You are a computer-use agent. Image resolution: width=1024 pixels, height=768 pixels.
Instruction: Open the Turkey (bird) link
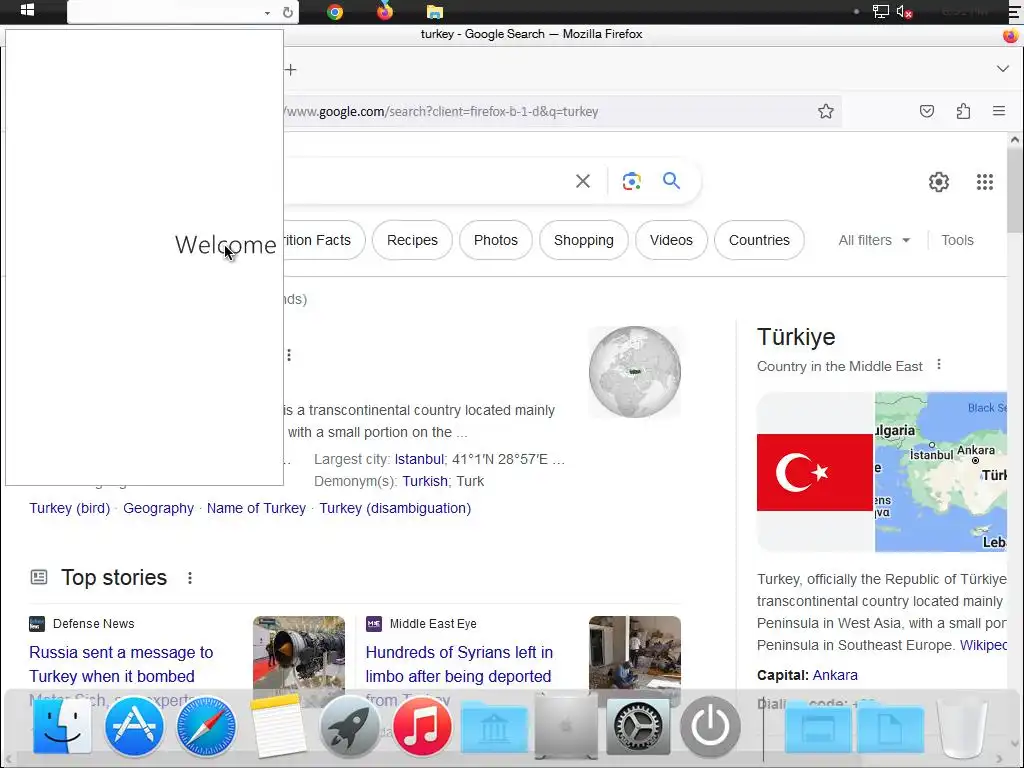click(x=70, y=508)
